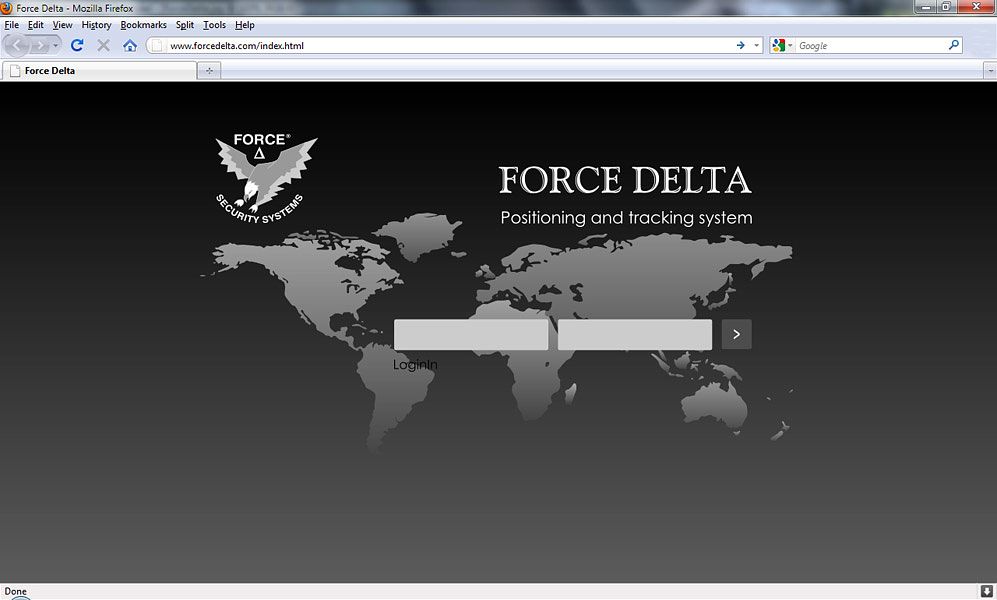Go back using the back arrow
Image resolution: width=997 pixels, height=600 pixels.
[x=16, y=45]
